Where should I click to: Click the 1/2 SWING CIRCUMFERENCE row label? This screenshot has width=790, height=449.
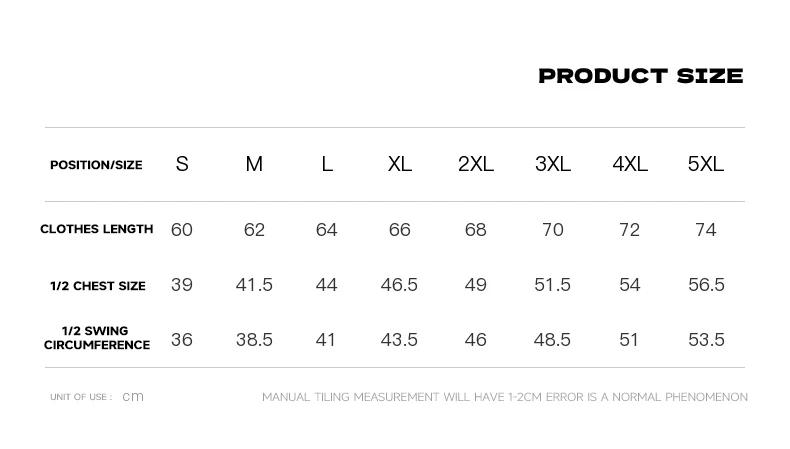[97, 338]
